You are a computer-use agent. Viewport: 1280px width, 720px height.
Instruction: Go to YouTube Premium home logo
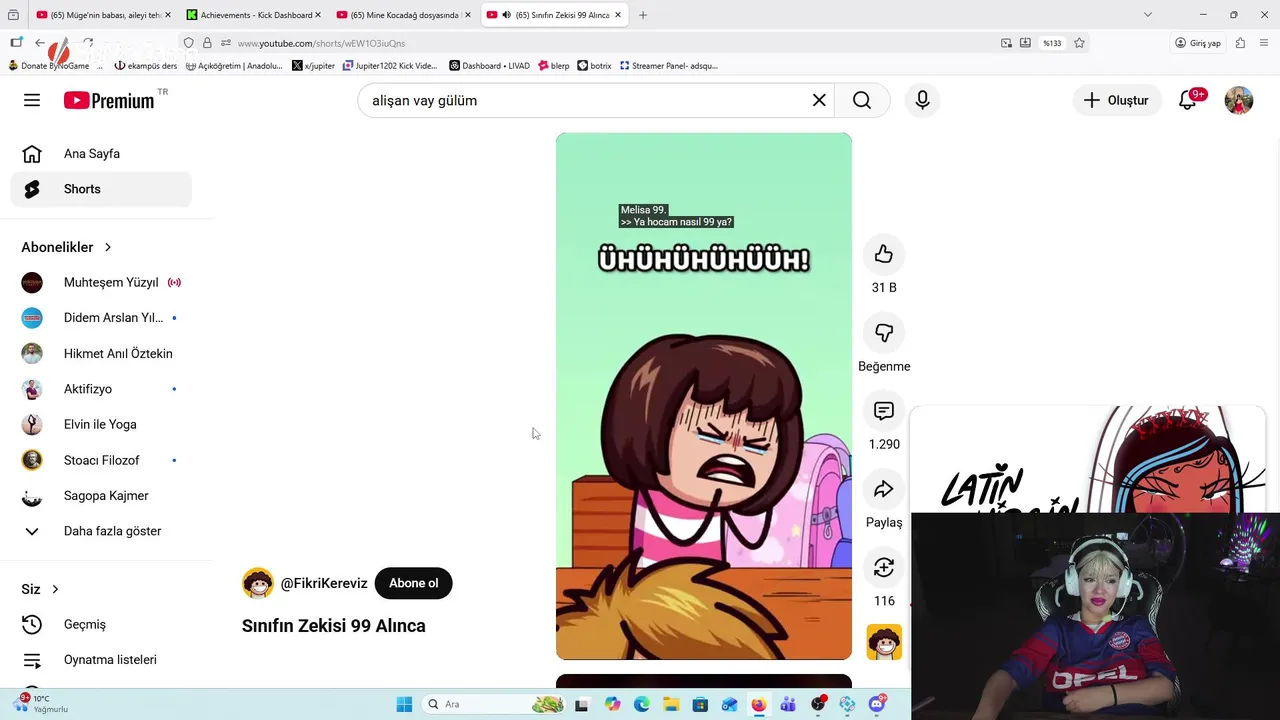pyautogui.click(x=109, y=100)
